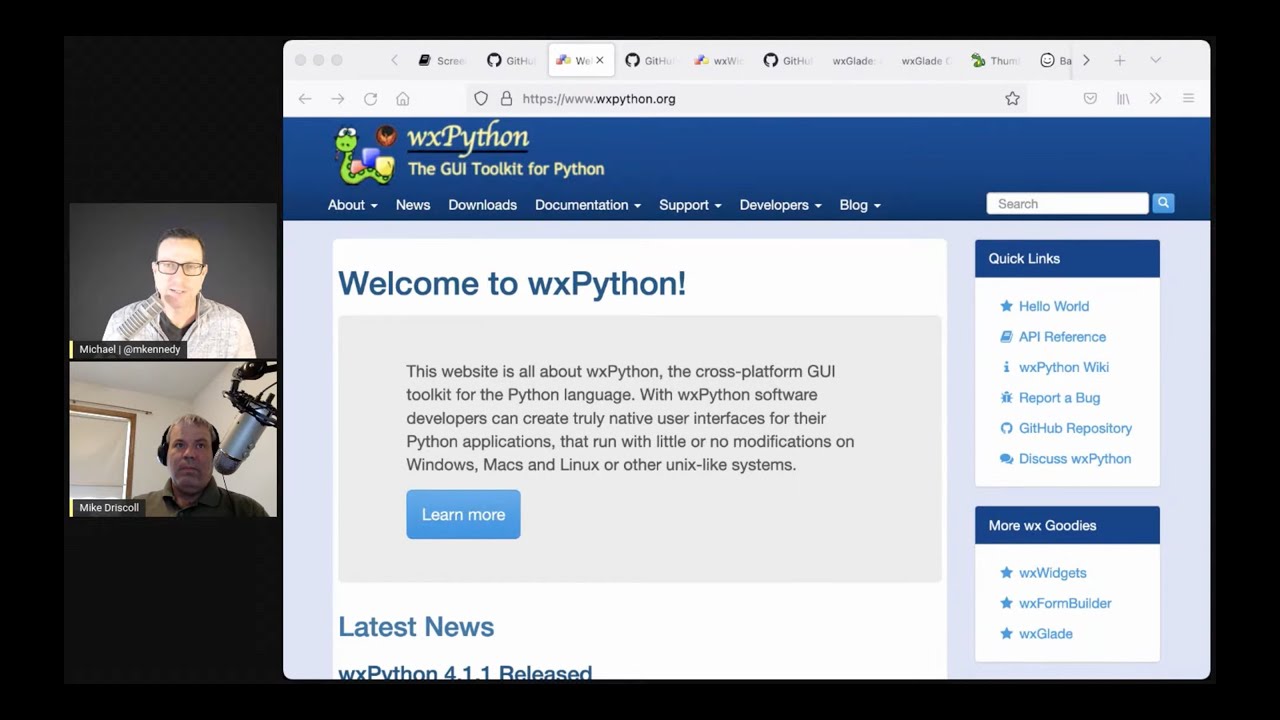Expand the Documentation dropdown menu

click(587, 205)
